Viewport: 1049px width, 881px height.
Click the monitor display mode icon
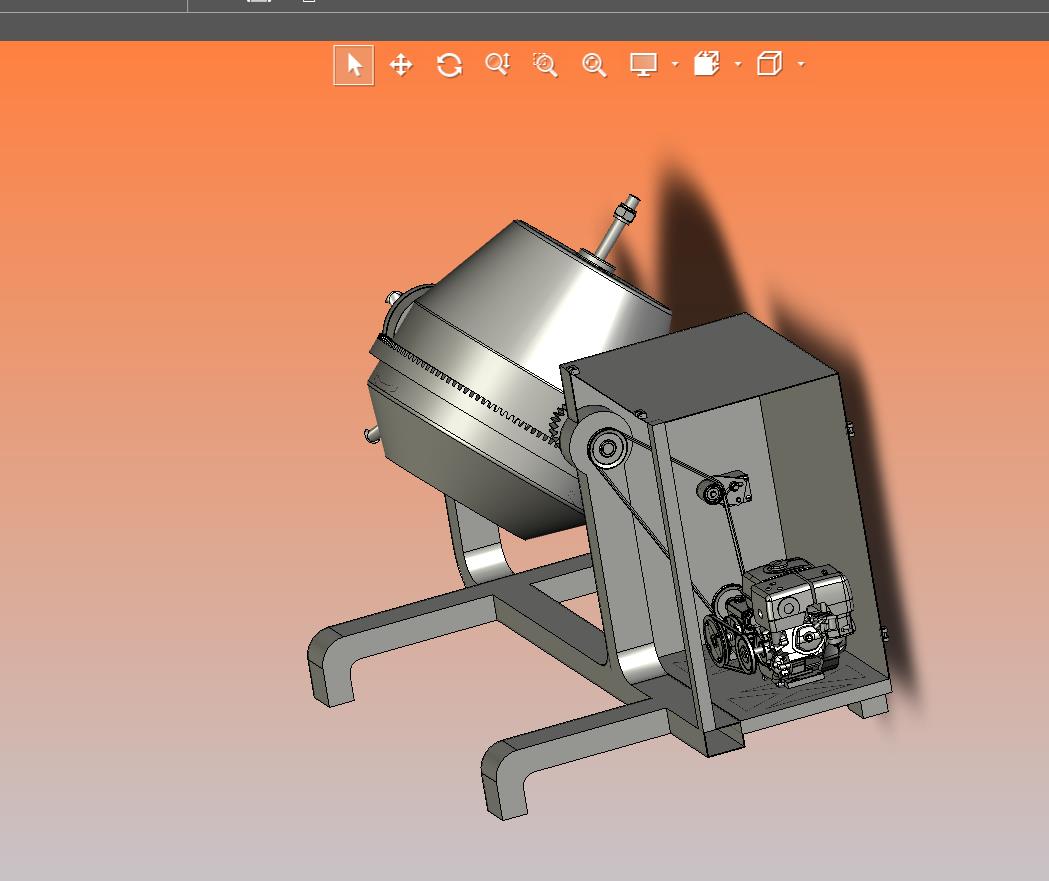point(644,65)
